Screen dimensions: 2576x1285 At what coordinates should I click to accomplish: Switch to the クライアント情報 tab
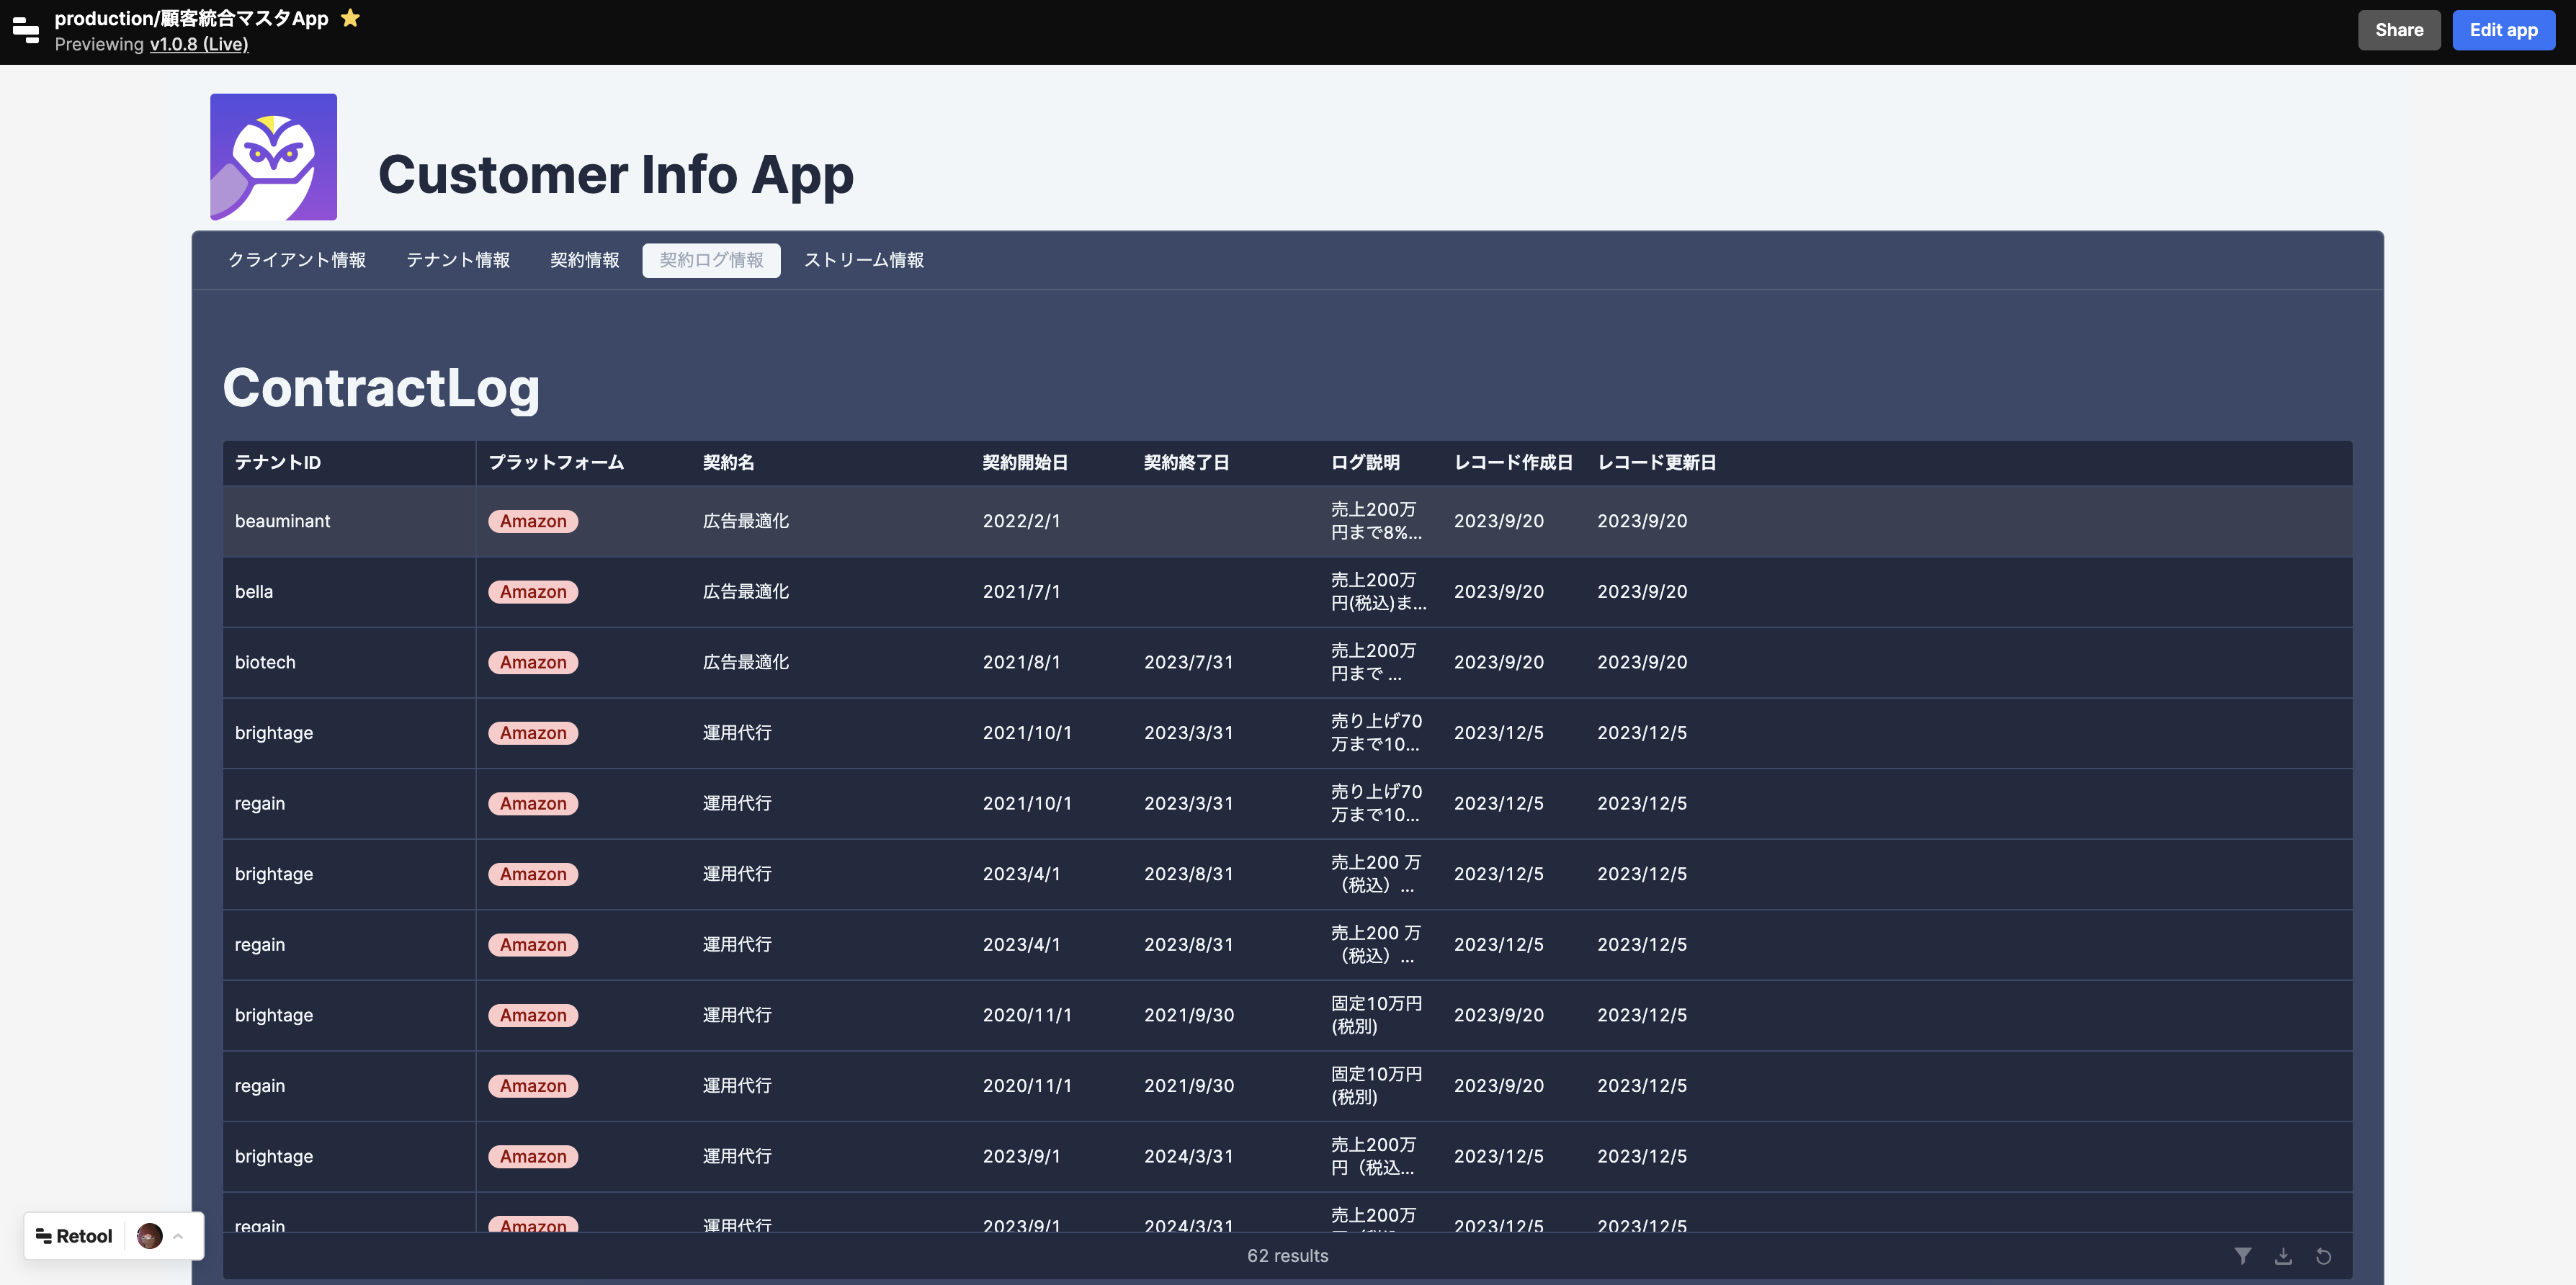pyautogui.click(x=296, y=260)
